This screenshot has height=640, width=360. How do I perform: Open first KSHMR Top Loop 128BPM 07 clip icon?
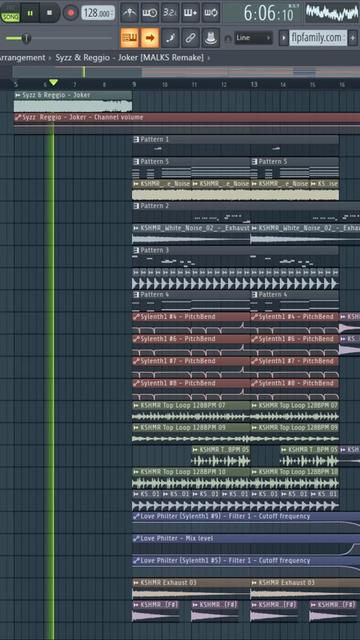point(136,405)
